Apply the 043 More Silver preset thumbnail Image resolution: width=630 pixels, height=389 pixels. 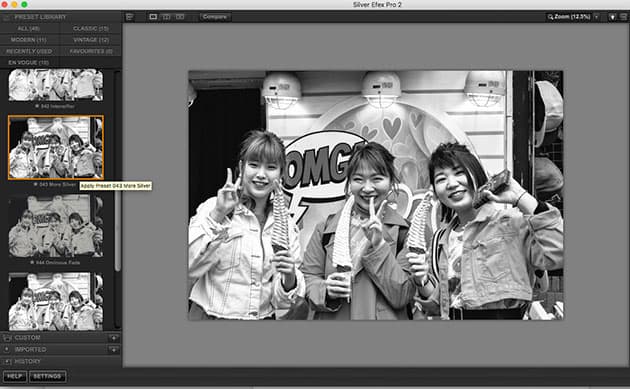pos(56,147)
